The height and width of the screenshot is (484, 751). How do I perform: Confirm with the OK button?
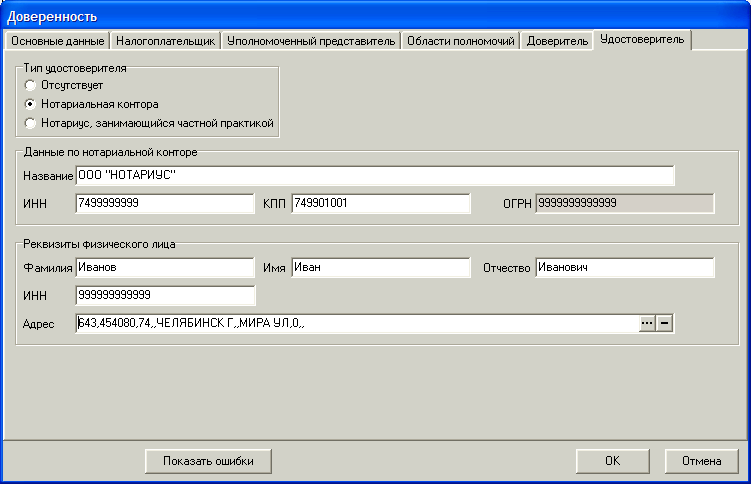613,461
